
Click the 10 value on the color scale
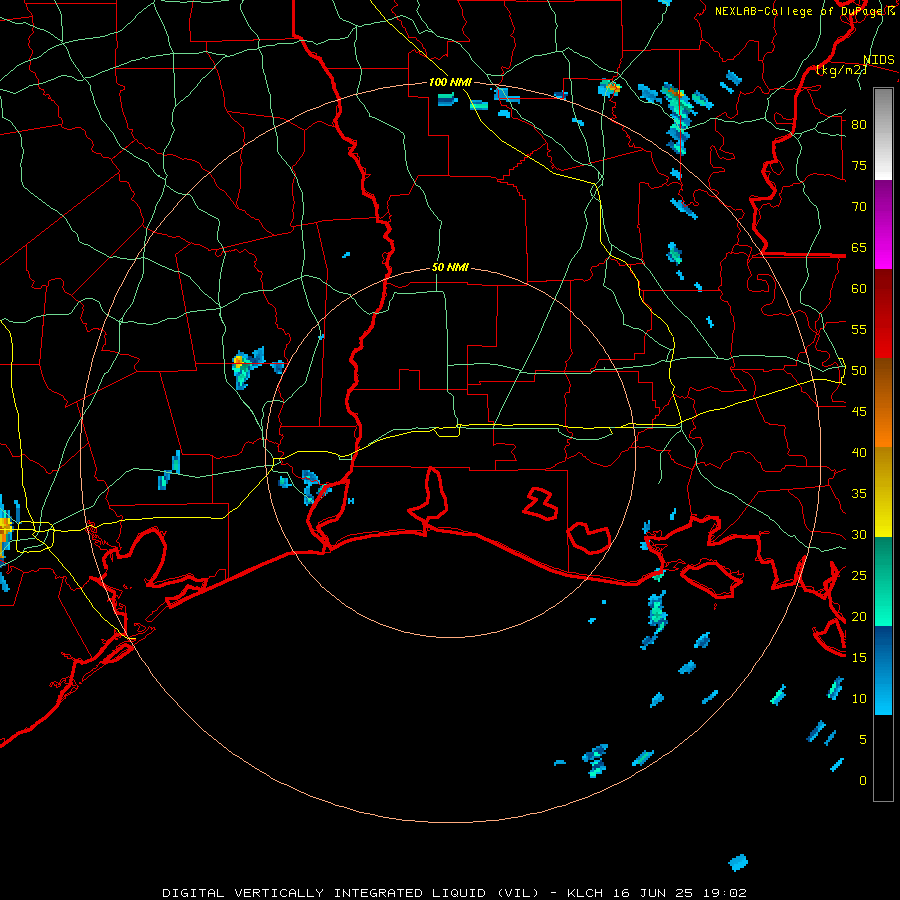point(859,699)
